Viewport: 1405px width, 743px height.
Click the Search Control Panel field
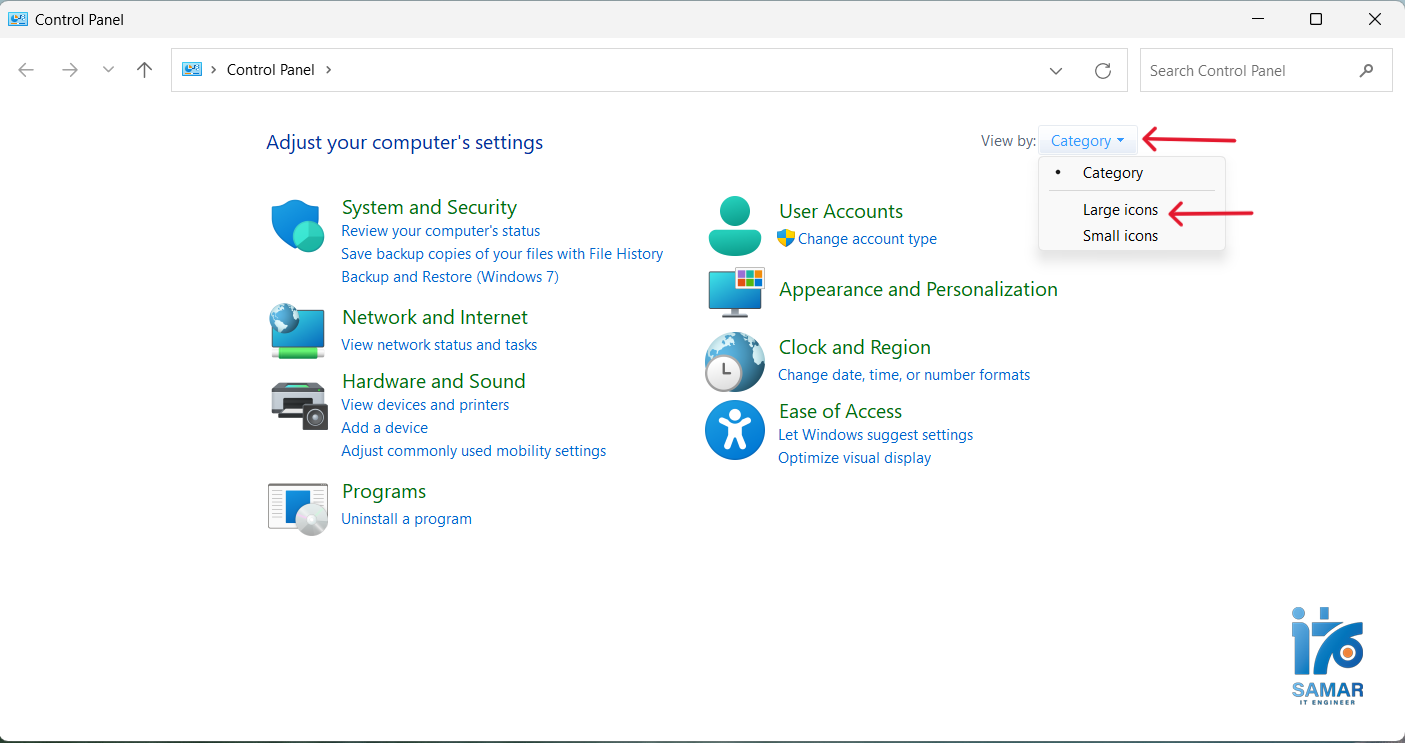1250,71
